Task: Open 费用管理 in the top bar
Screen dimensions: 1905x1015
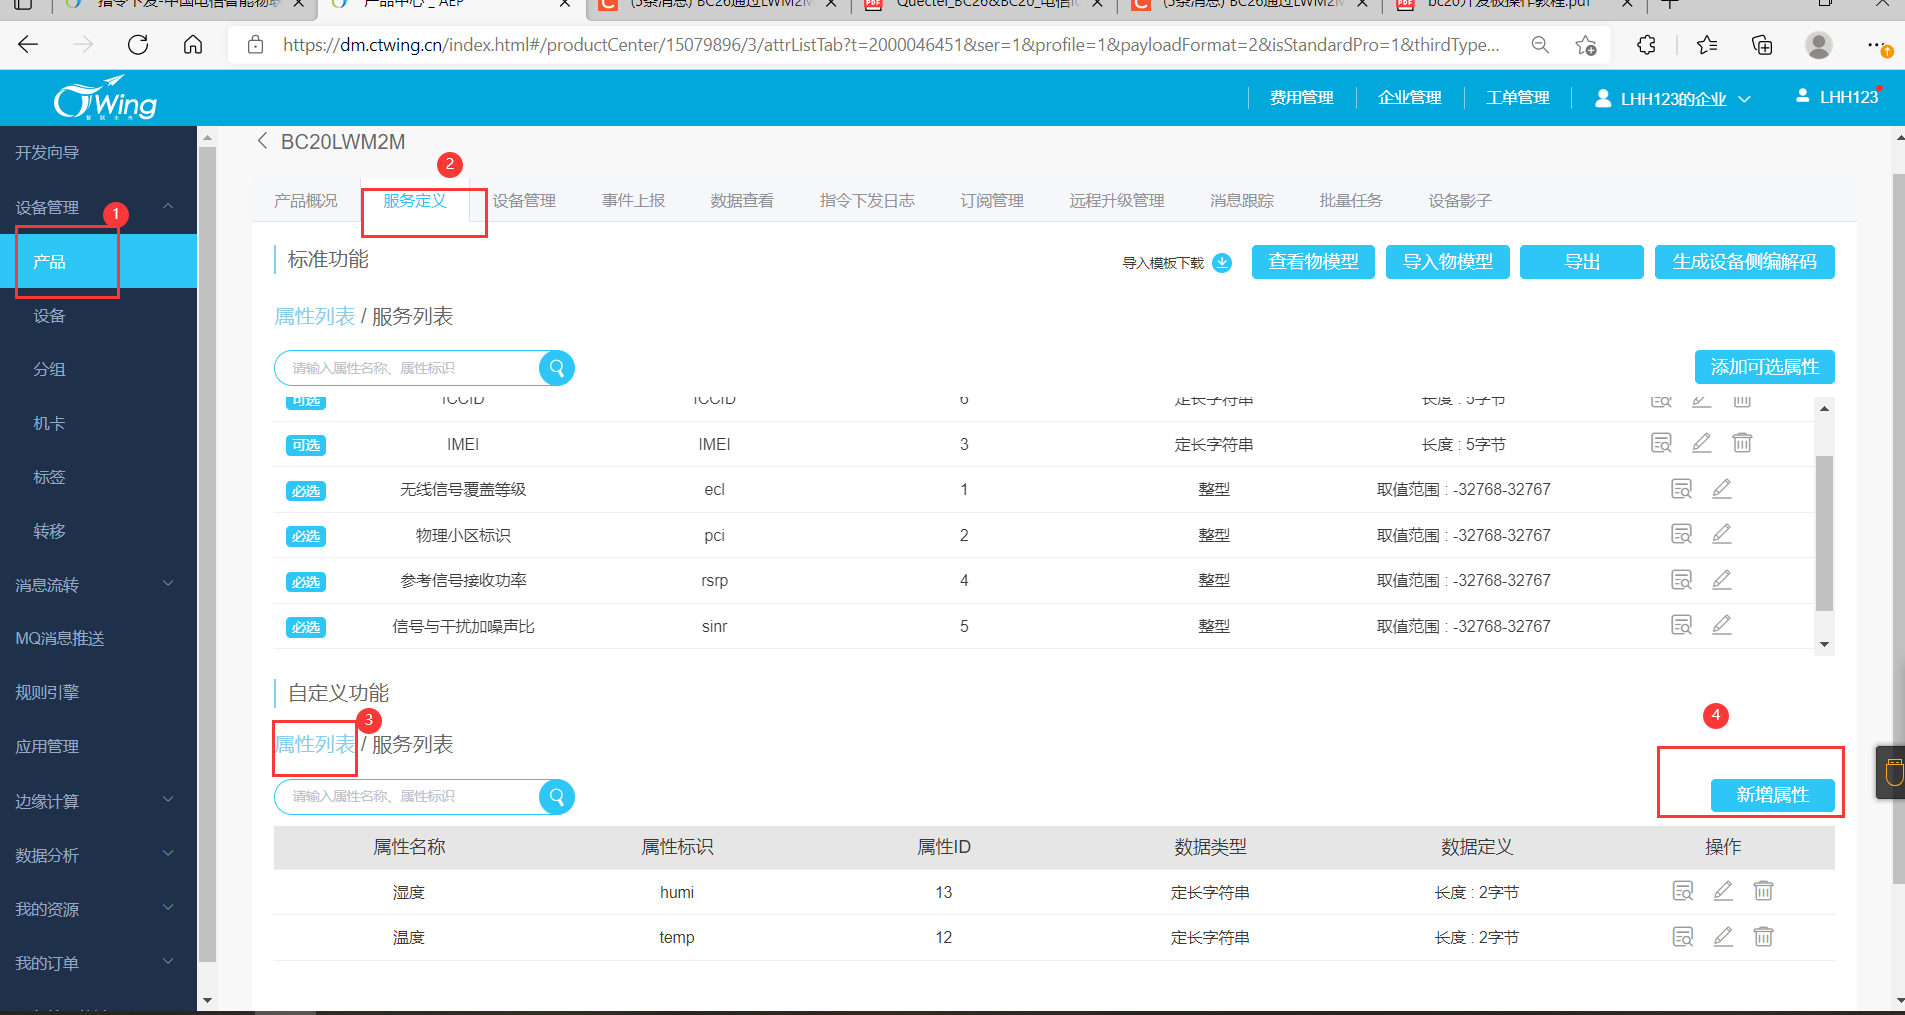Action: coord(1302,98)
